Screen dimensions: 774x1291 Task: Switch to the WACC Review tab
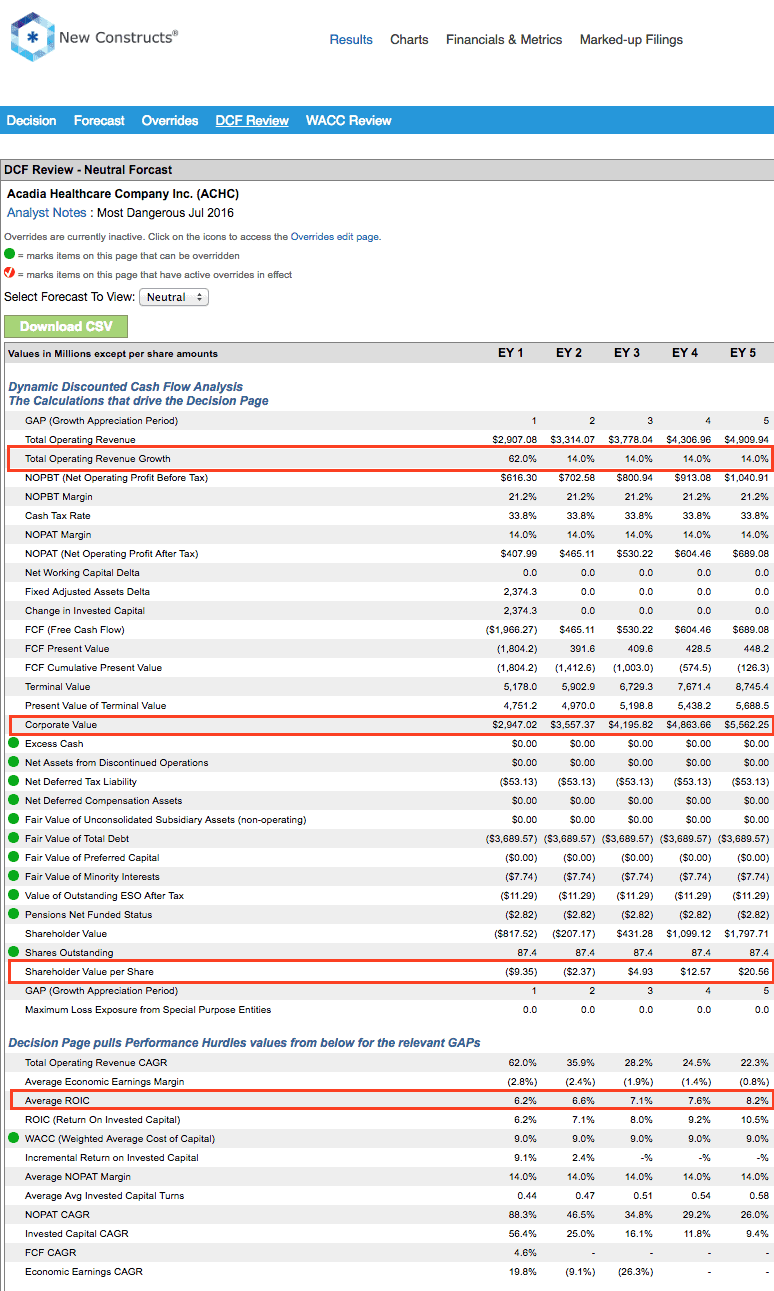pos(349,120)
